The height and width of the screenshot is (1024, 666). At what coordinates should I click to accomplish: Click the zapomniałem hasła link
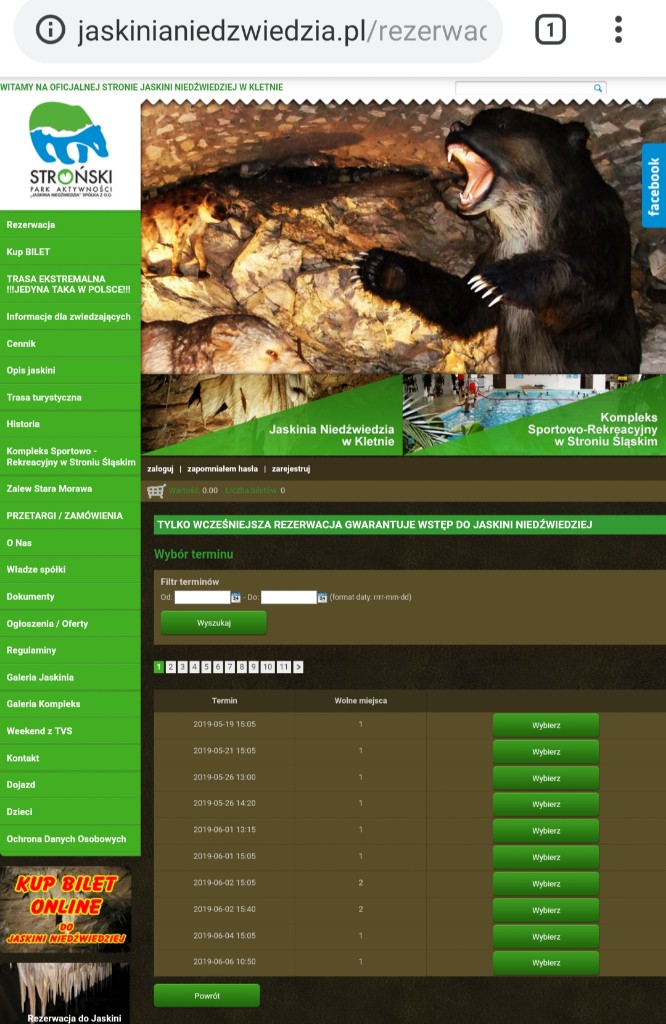222,469
